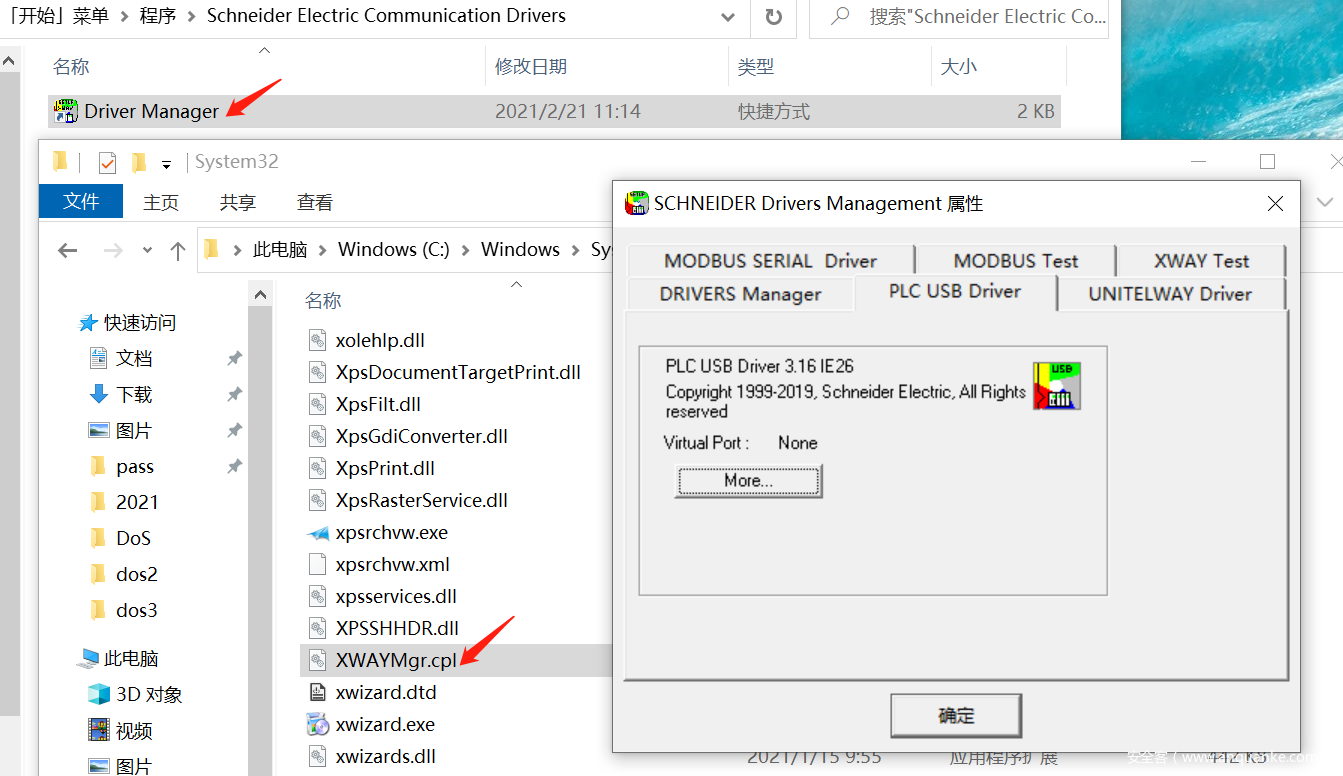Click the XWAYMgr.cpl file icon
The width and height of the screenshot is (1343, 776).
pyautogui.click(x=318, y=660)
